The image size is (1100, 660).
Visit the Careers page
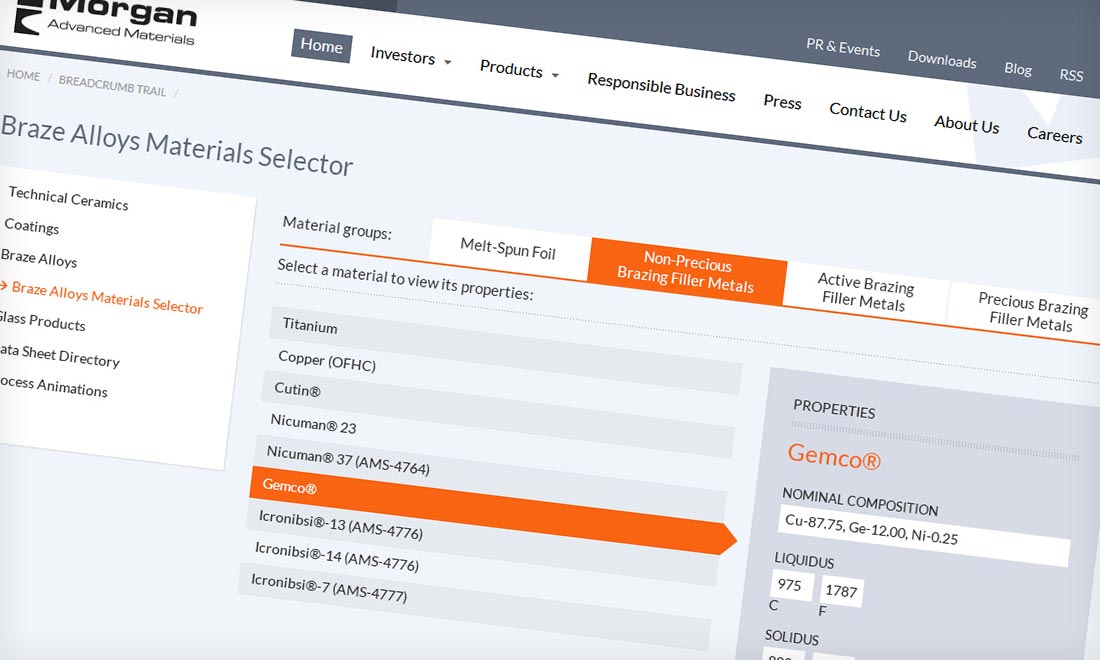pyautogui.click(x=1054, y=134)
